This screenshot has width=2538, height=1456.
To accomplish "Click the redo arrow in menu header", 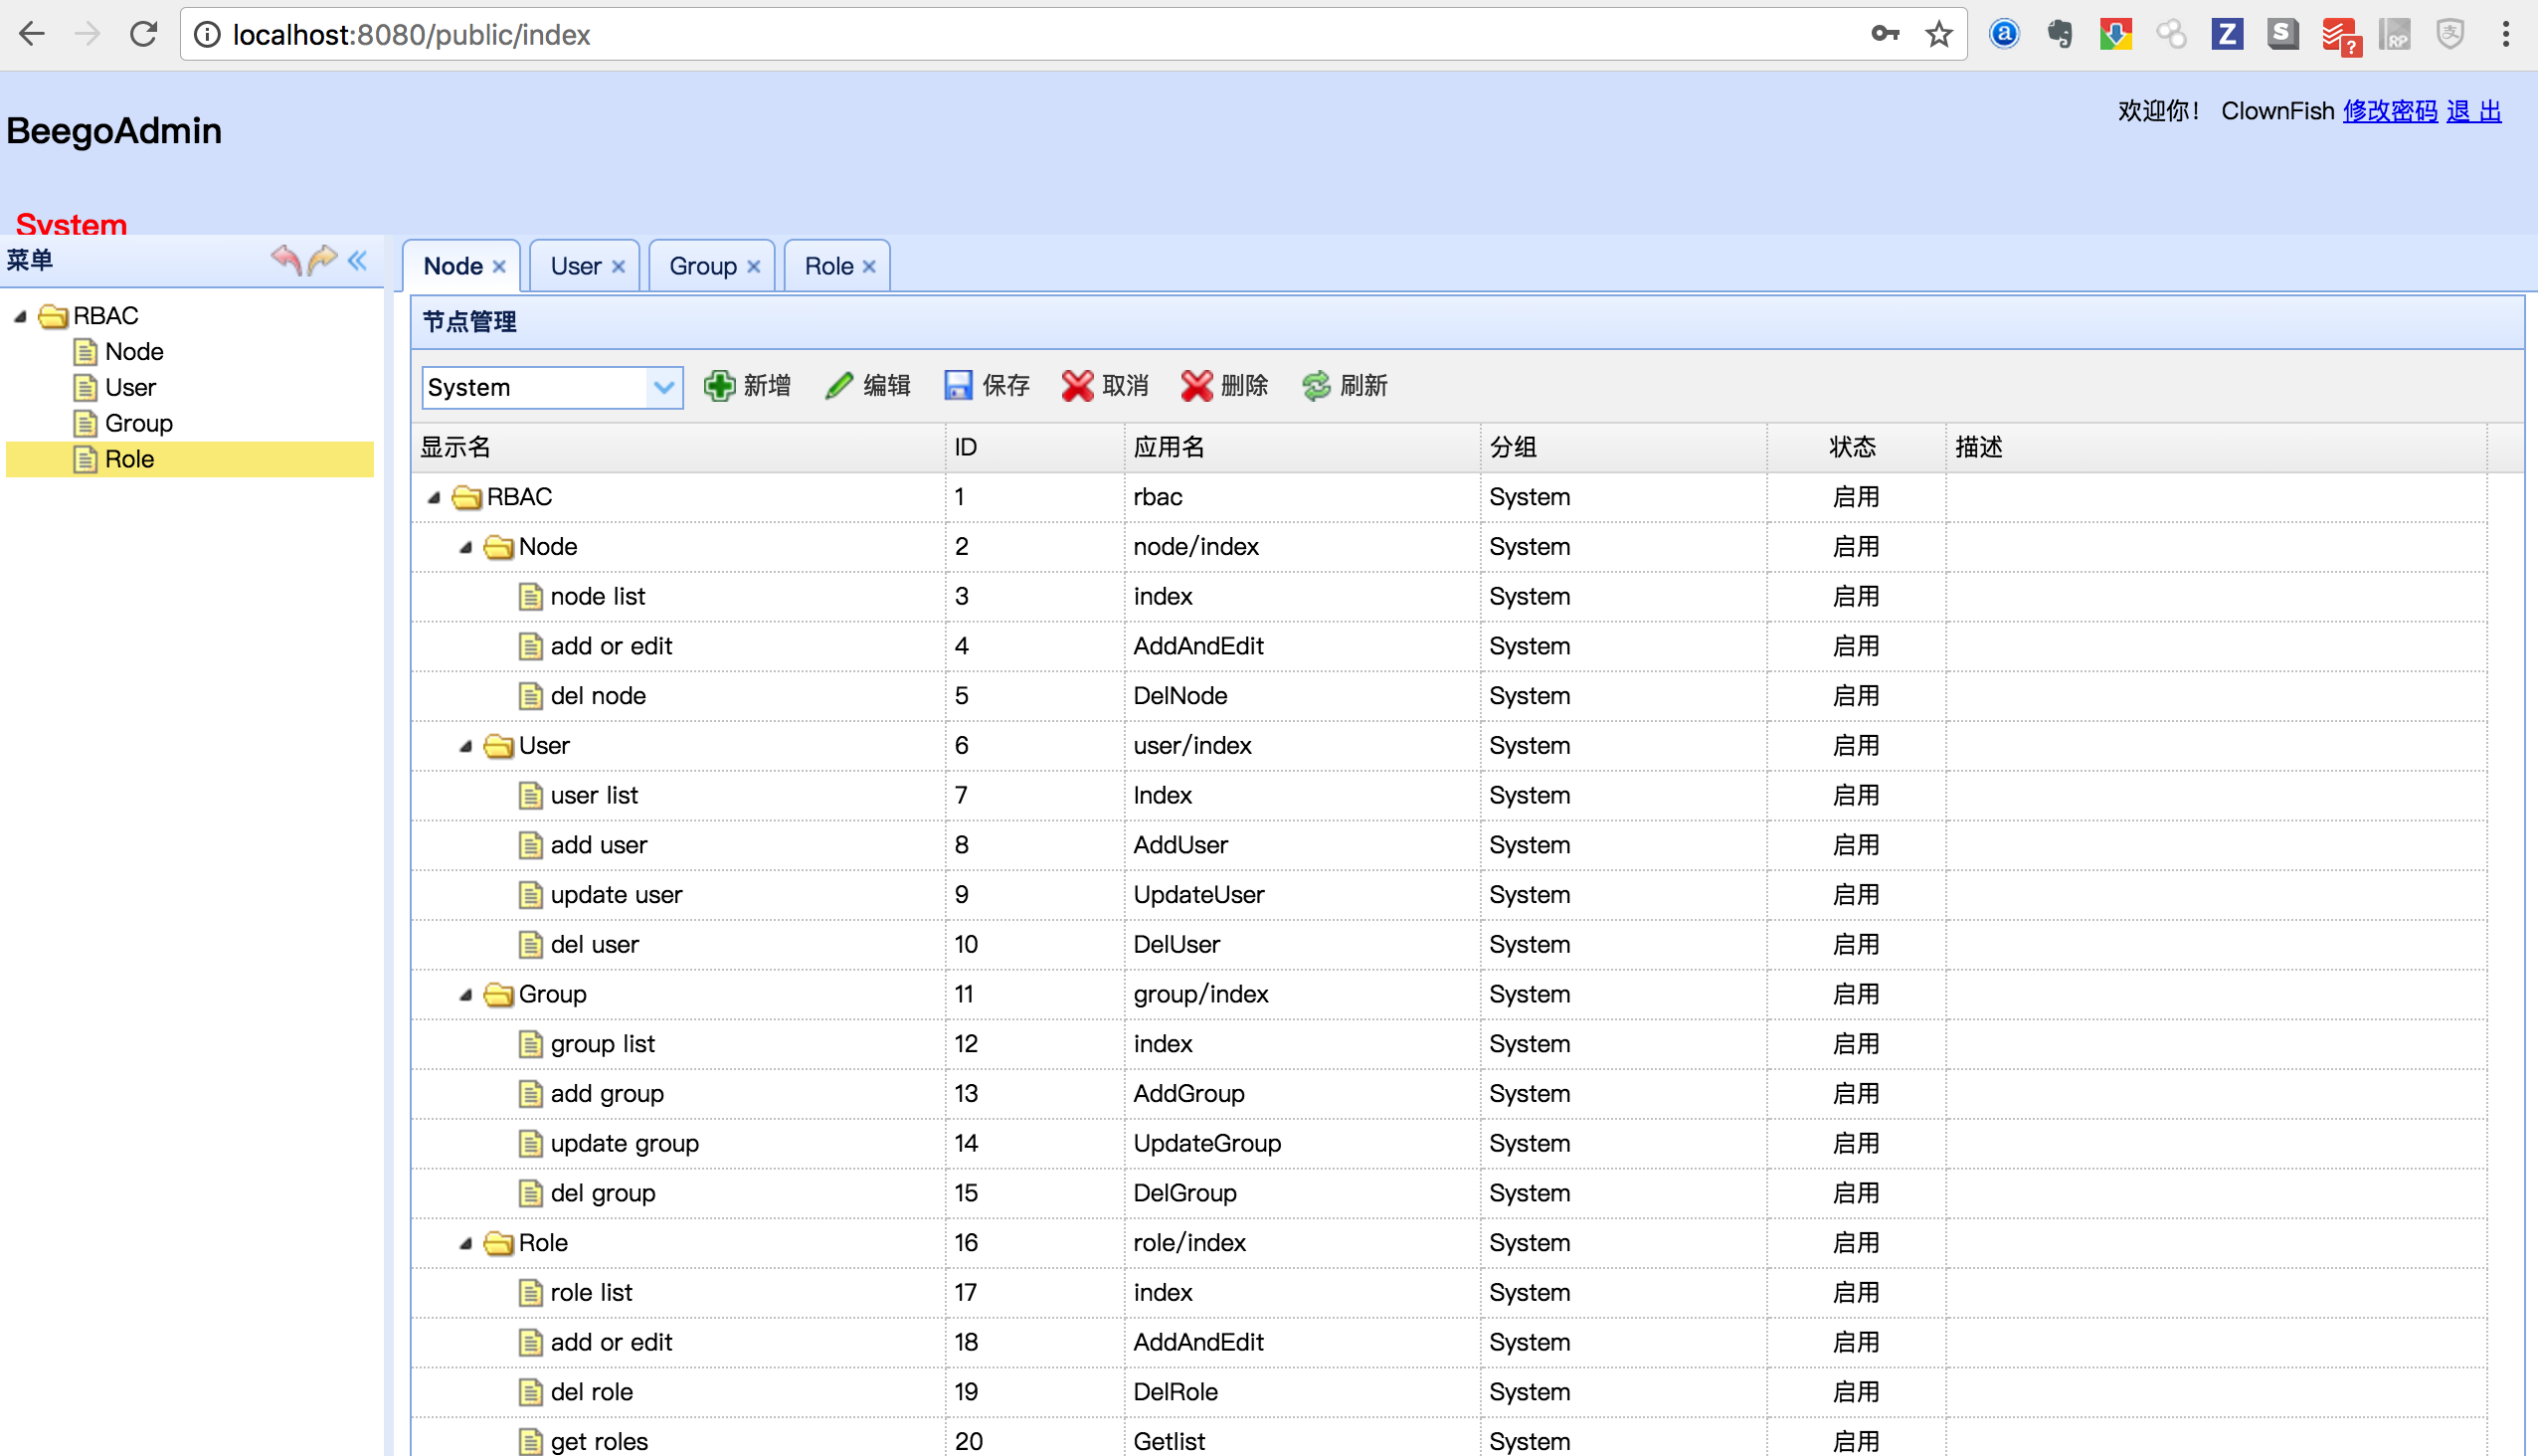I will [322, 260].
